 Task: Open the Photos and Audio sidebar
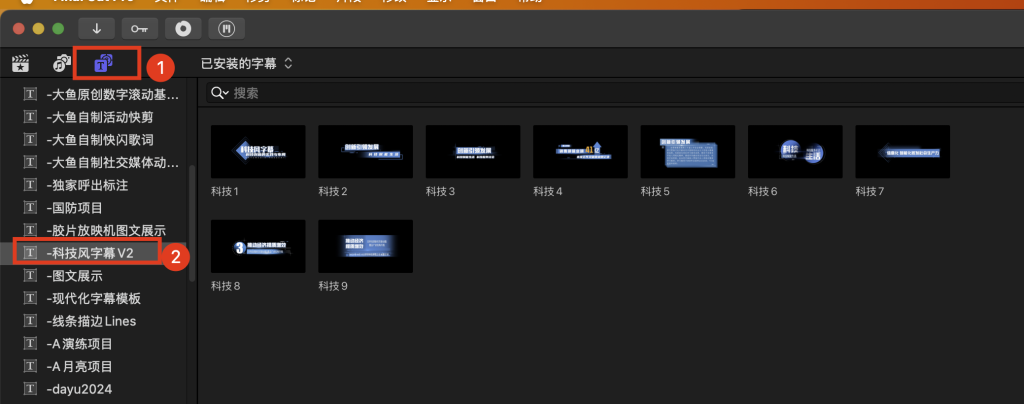point(62,64)
